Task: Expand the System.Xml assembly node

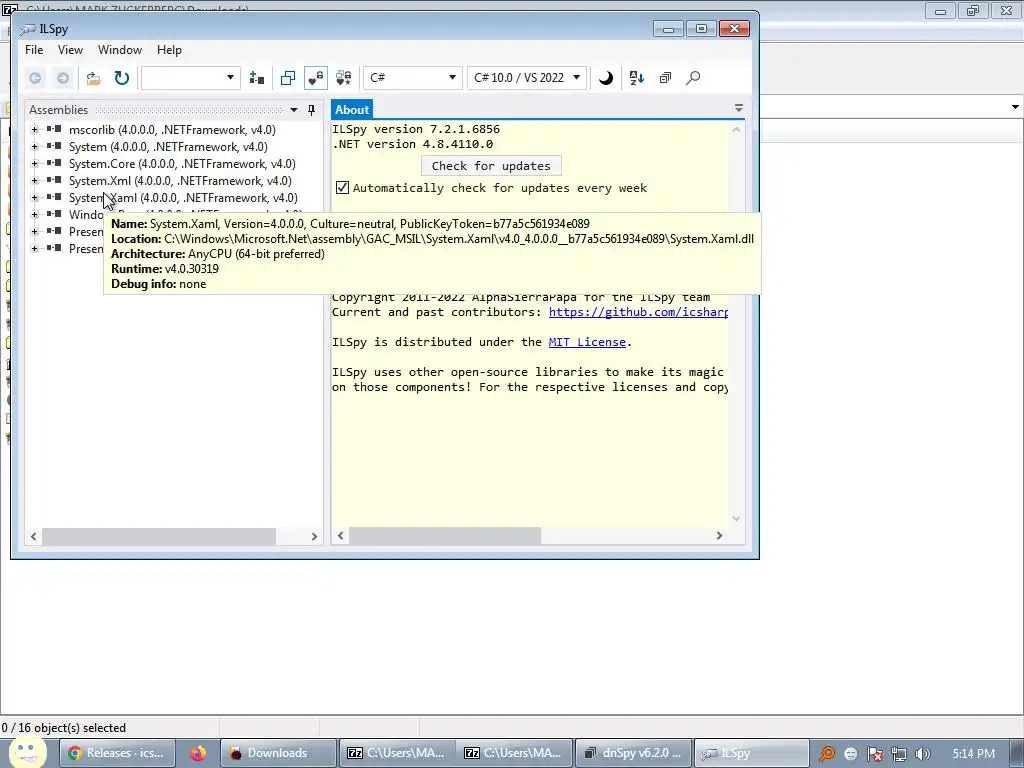Action: [35, 181]
